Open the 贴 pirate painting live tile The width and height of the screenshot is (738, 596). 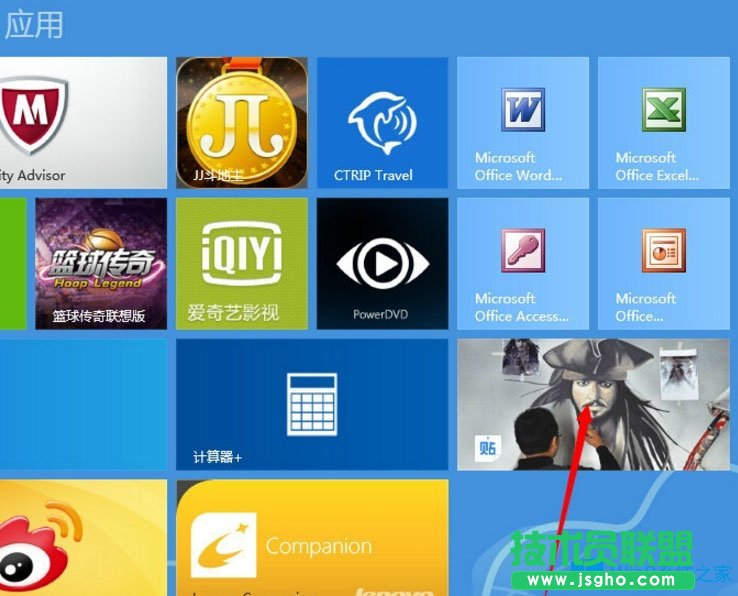coord(594,404)
